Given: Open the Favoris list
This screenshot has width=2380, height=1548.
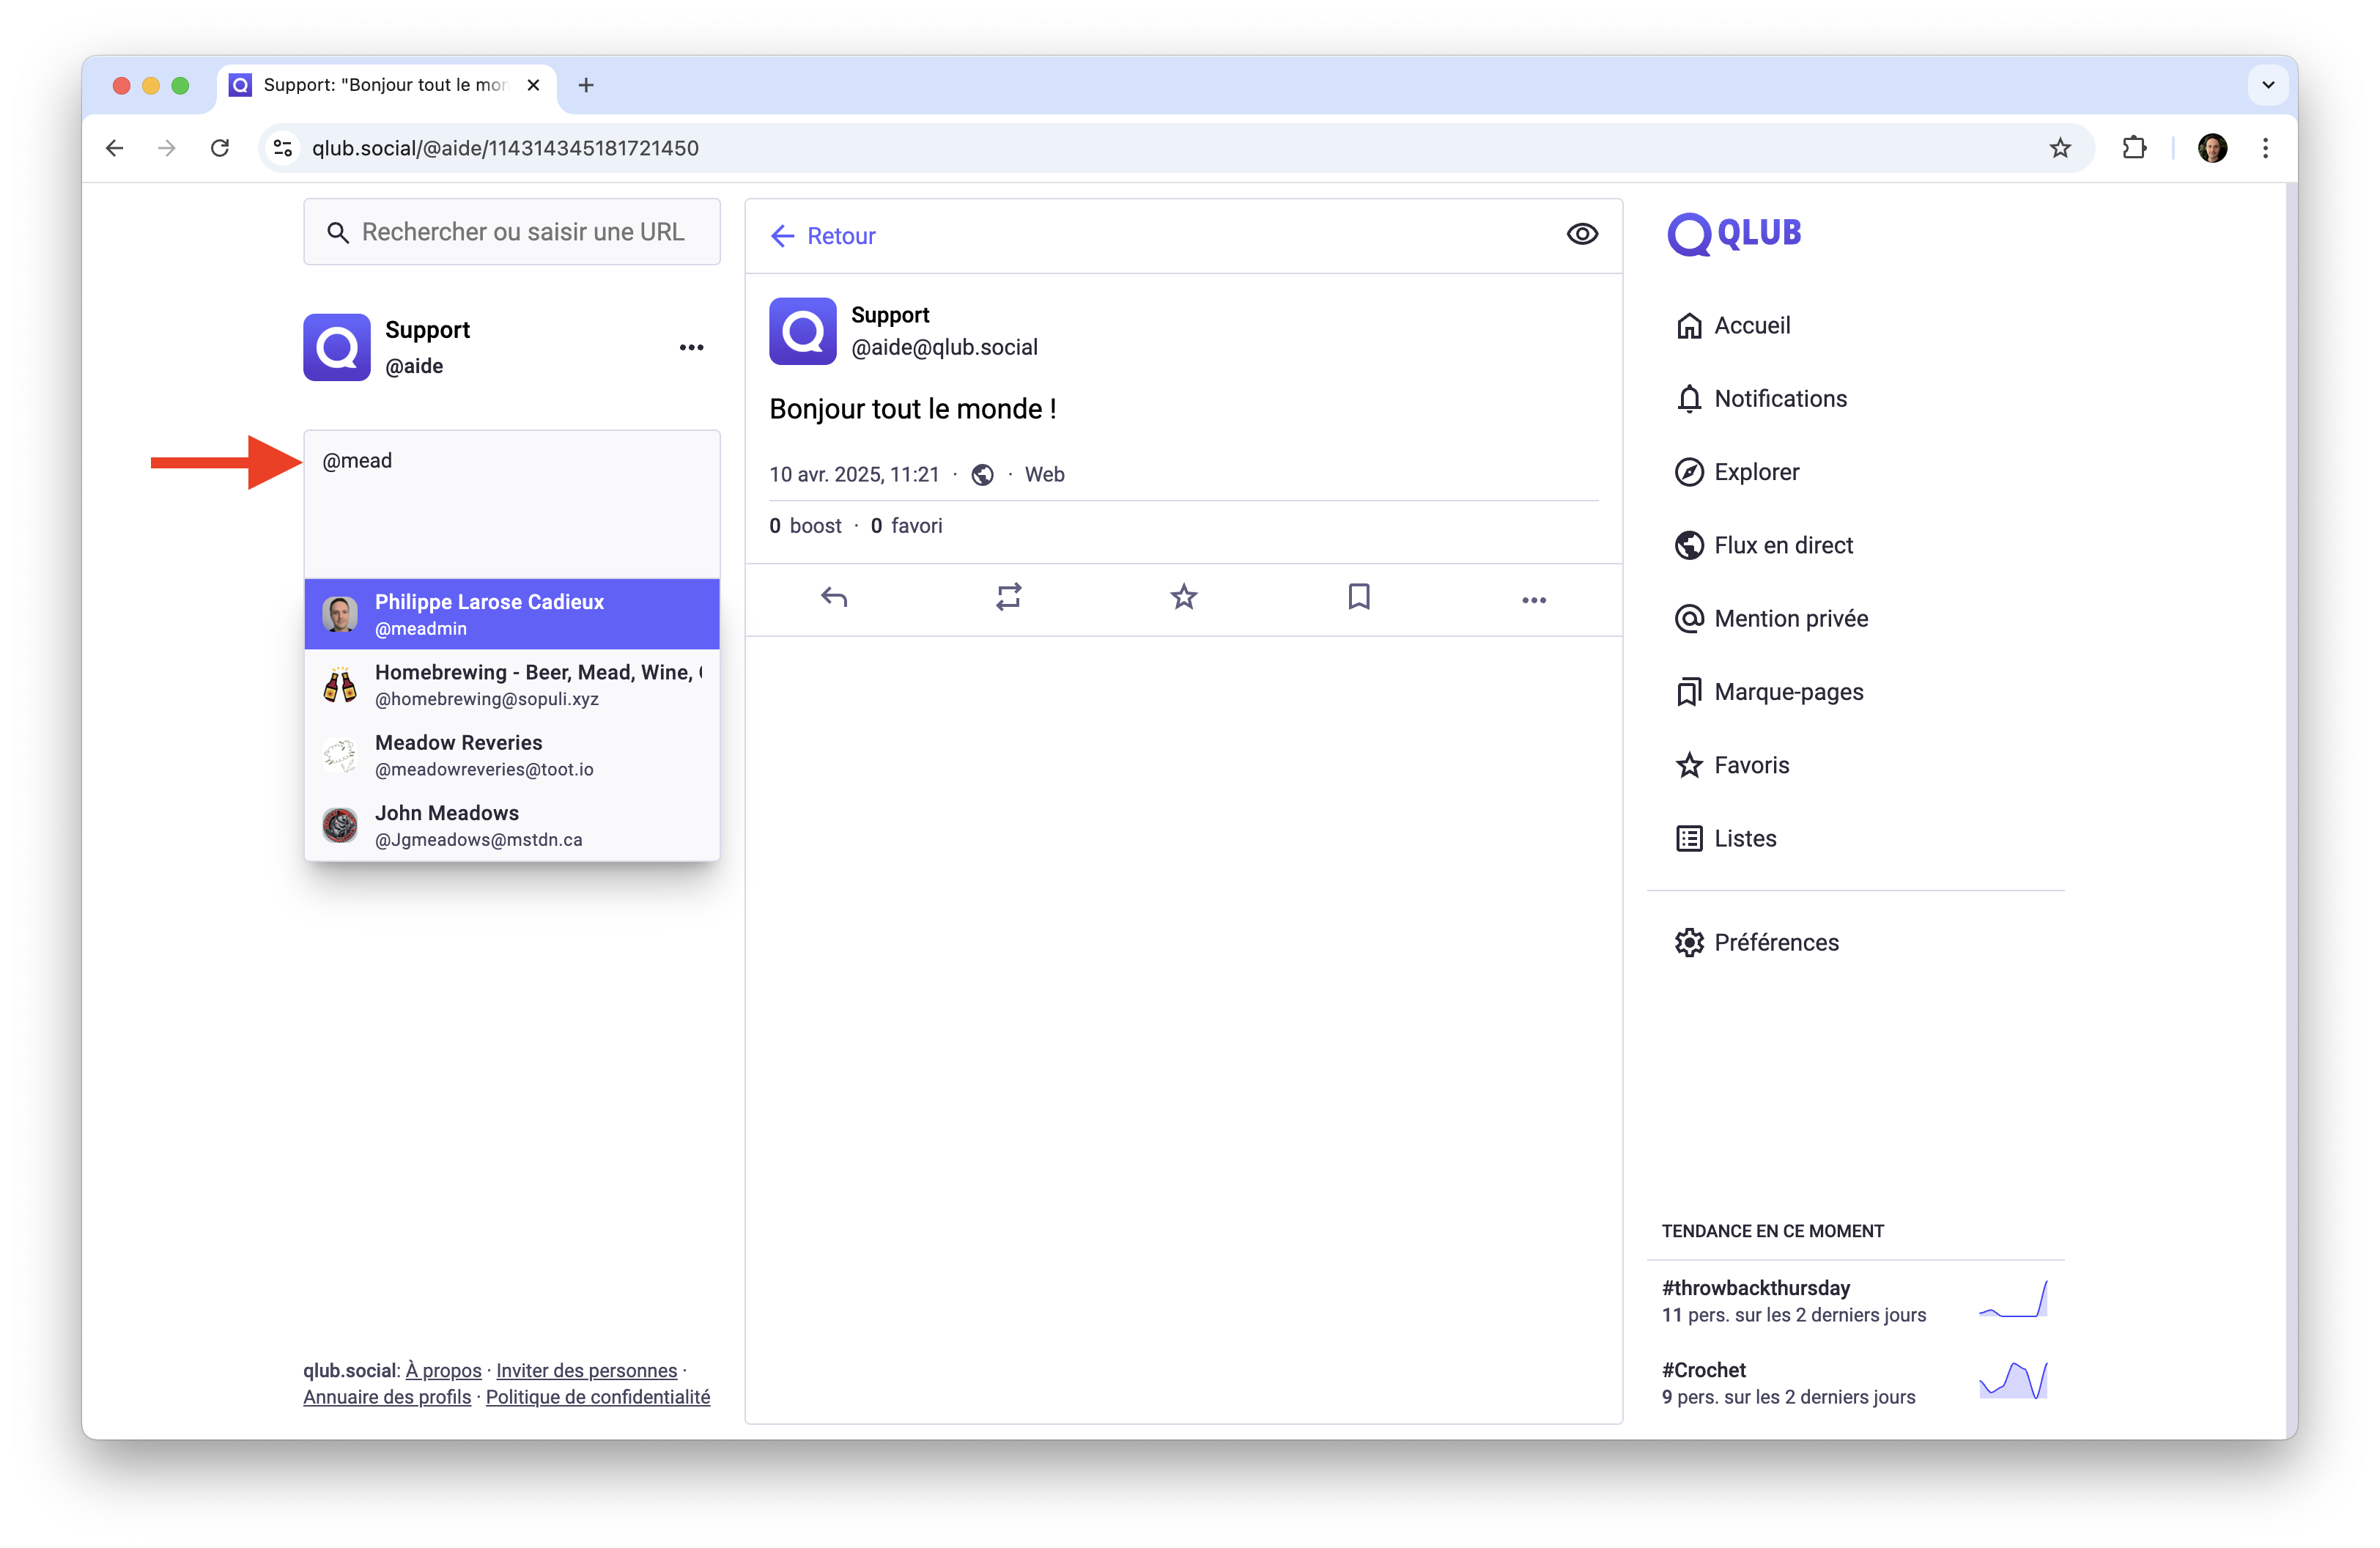Looking at the screenshot, I should click(1732, 765).
